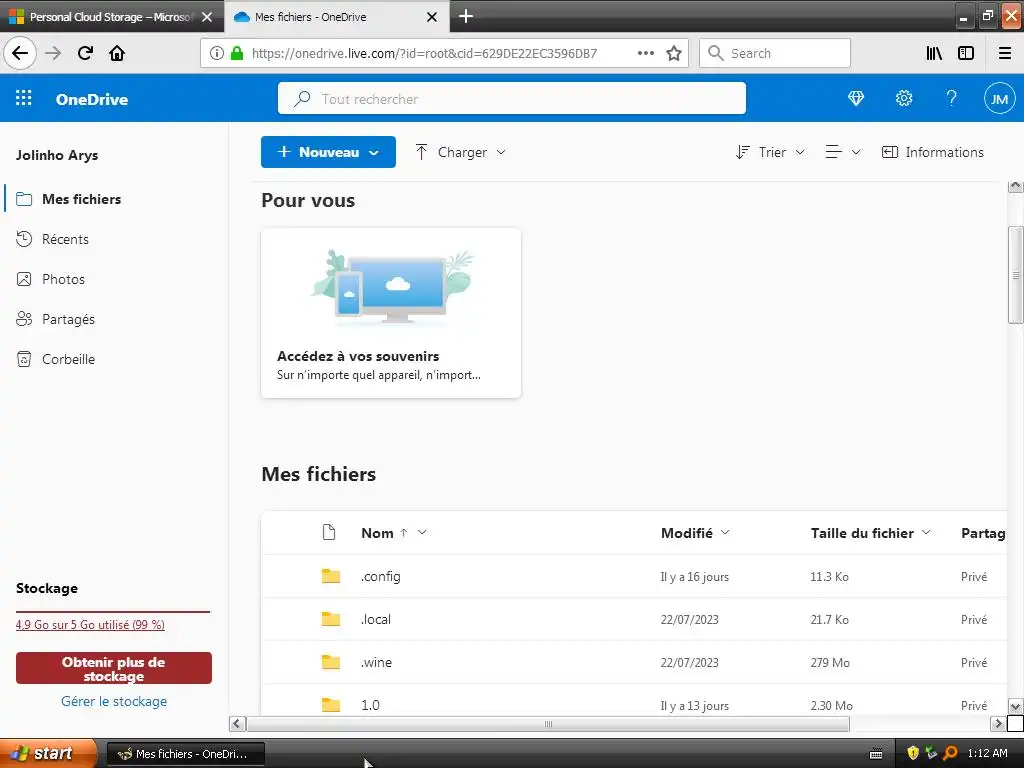Show site information circle icon

pyautogui.click(x=217, y=53)
